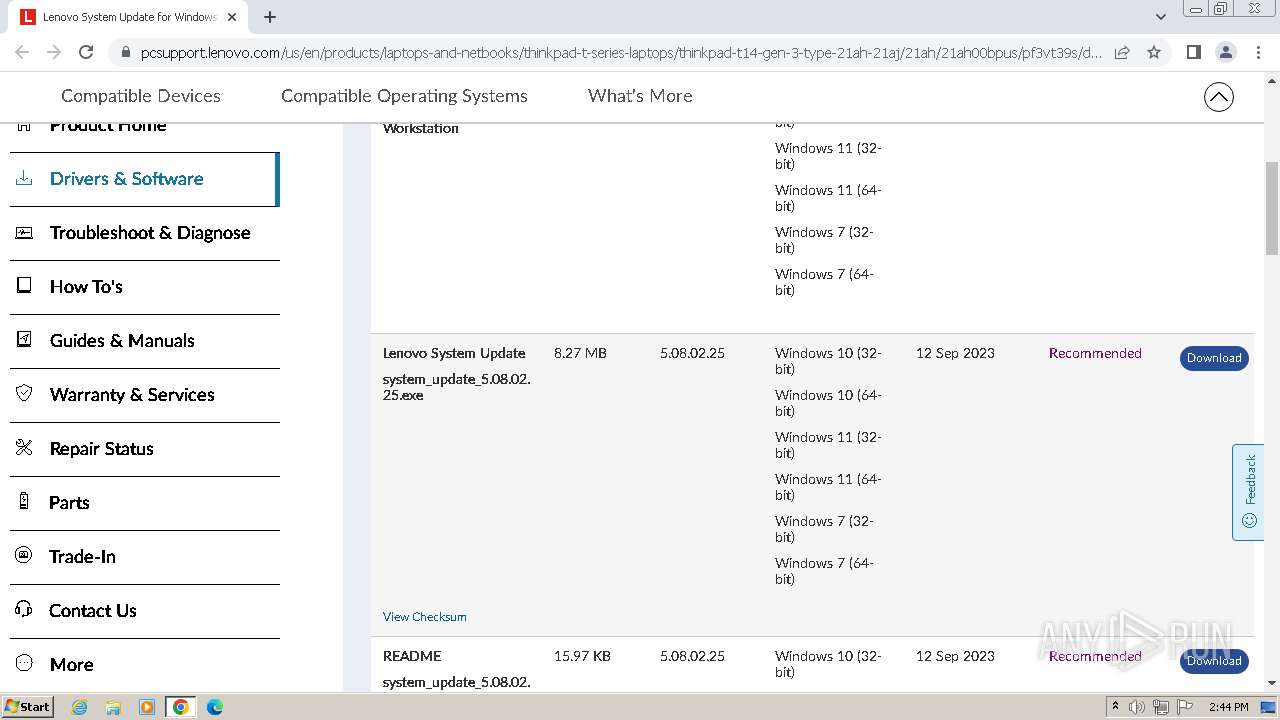This screenshot has width=1280, height=720.
Task: Click the Troubleshoot & Diagnose icon
Action: [24, 232]
